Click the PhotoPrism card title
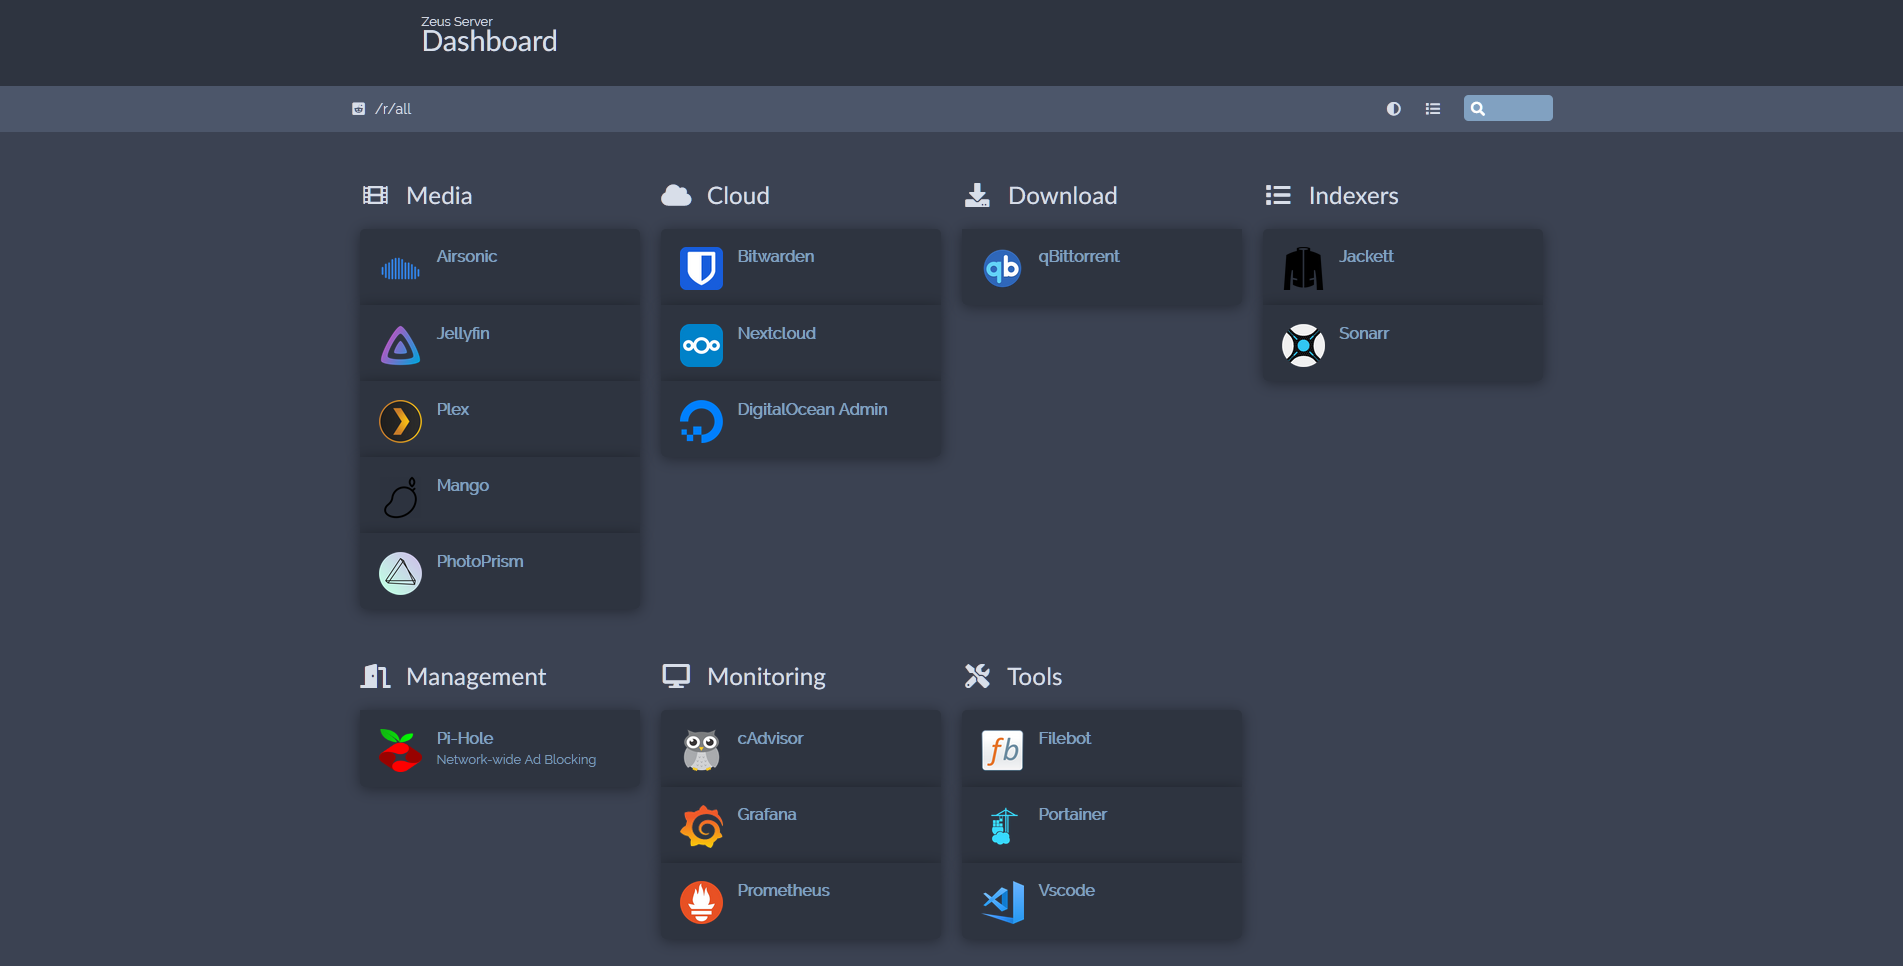This screenshot has width=1903, height=966. 480,561
